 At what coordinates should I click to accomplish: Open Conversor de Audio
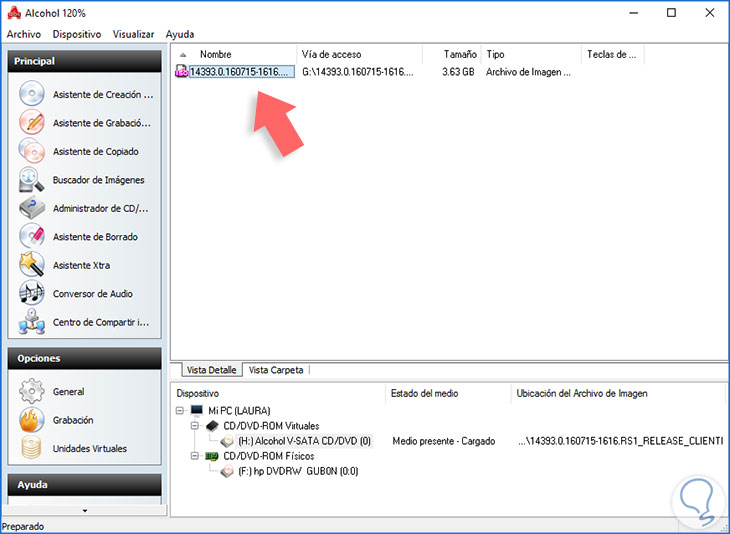click(x=93, y=294)
